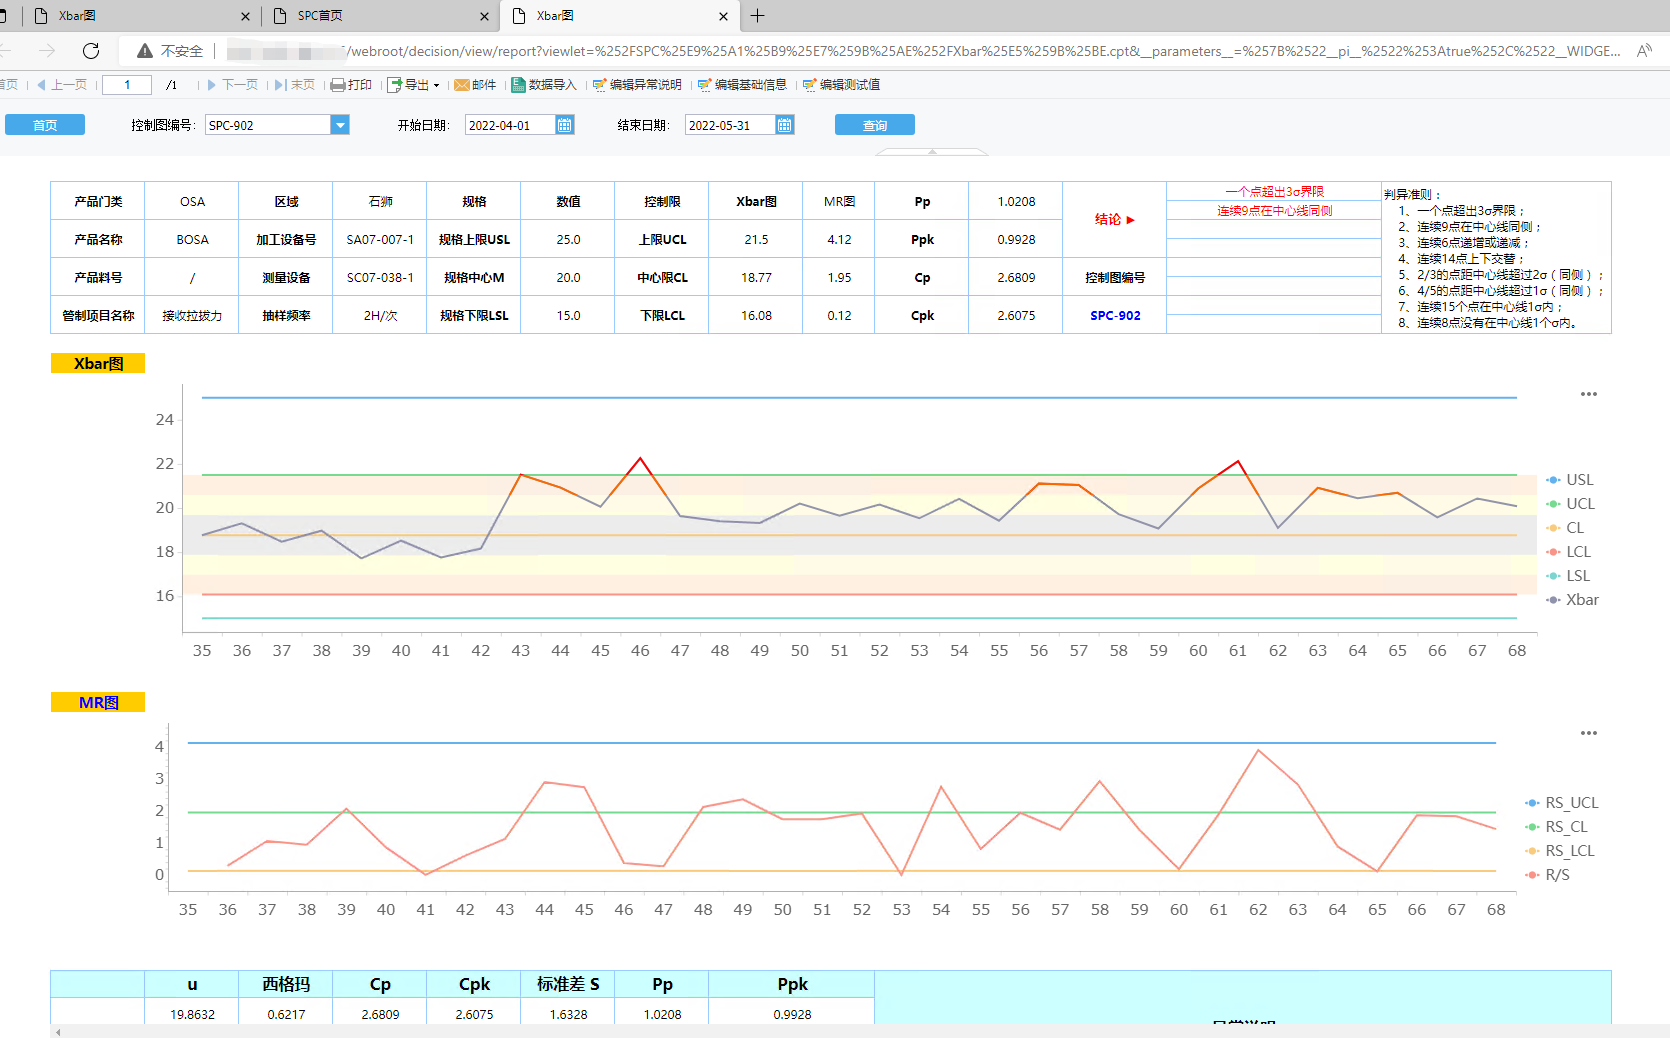Screen dimensions: 1670x1038
Task: Toggle the RS_LCL legend series
Action: [x=1560, y=851]
